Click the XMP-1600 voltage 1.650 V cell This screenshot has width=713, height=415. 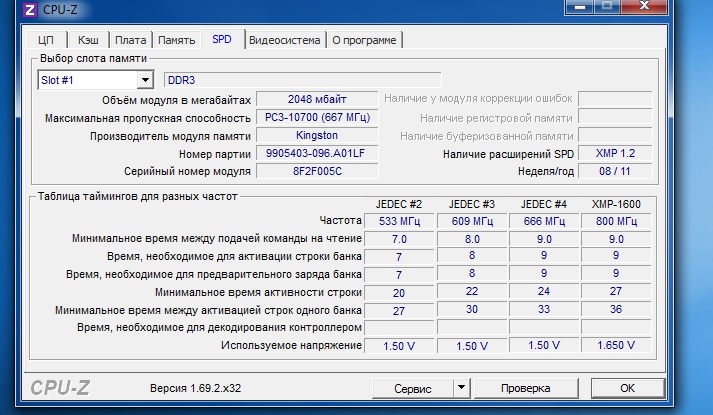(616, 345)
